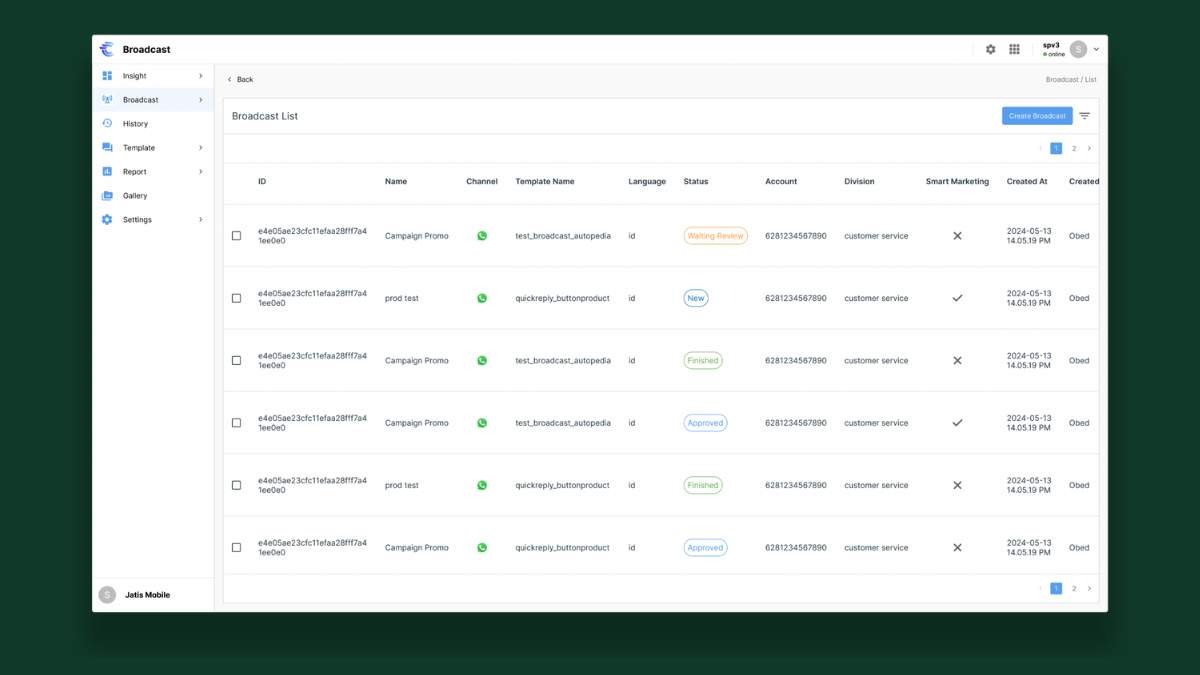This screenshot has width=1200, height=675.
Task: Click next page arrow in bottom pagination
Action: 1089,589
